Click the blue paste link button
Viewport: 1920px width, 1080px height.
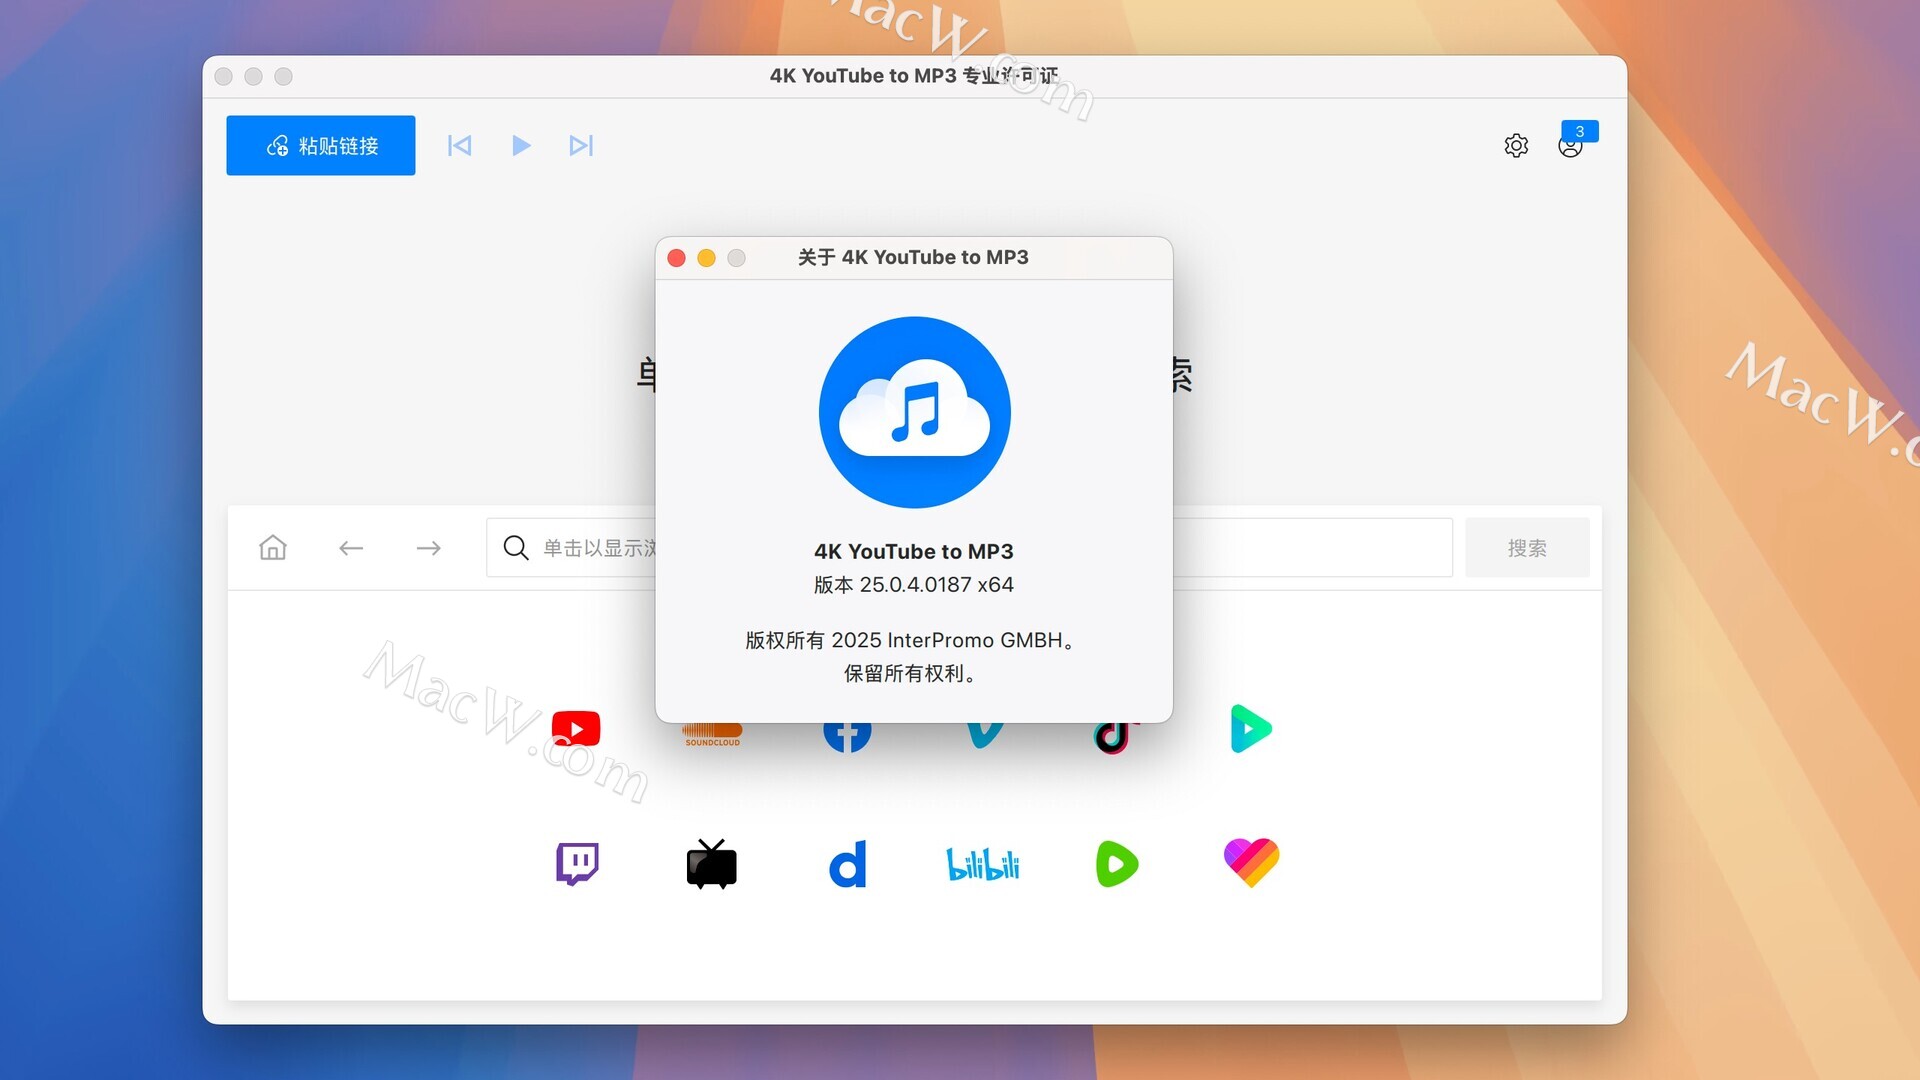click(321, 145)
